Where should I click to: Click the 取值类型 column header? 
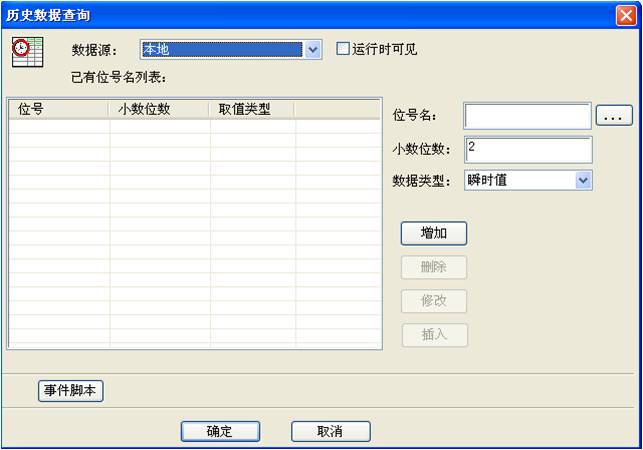[251, 109]
